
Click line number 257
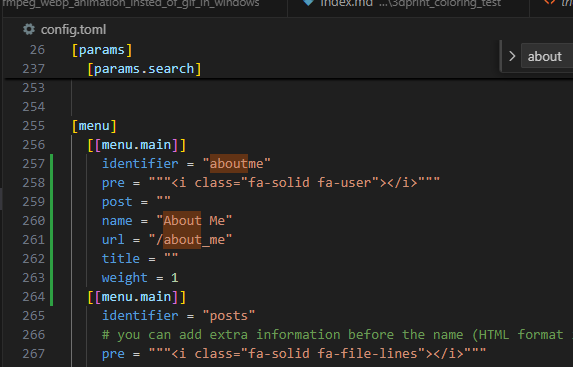pyautogui.click(x=34, y=164)
